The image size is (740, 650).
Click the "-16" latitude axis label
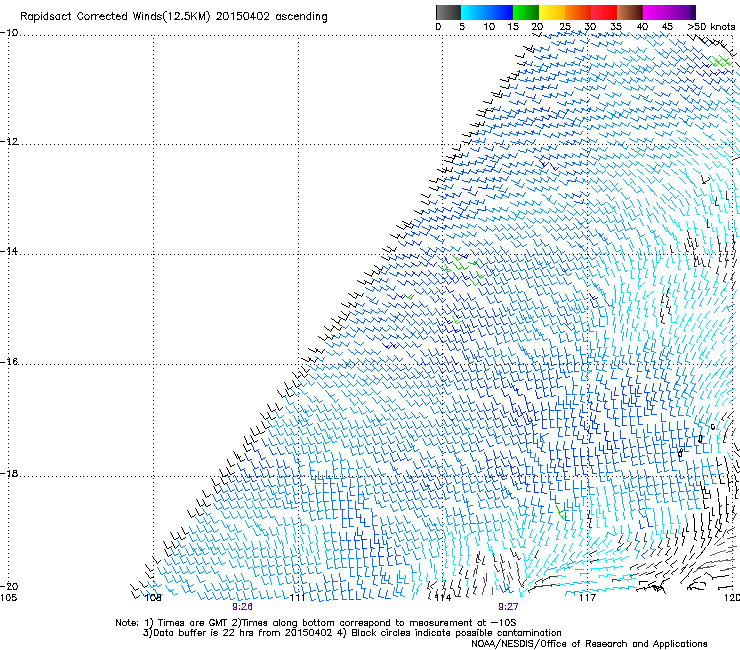(9, 362)
